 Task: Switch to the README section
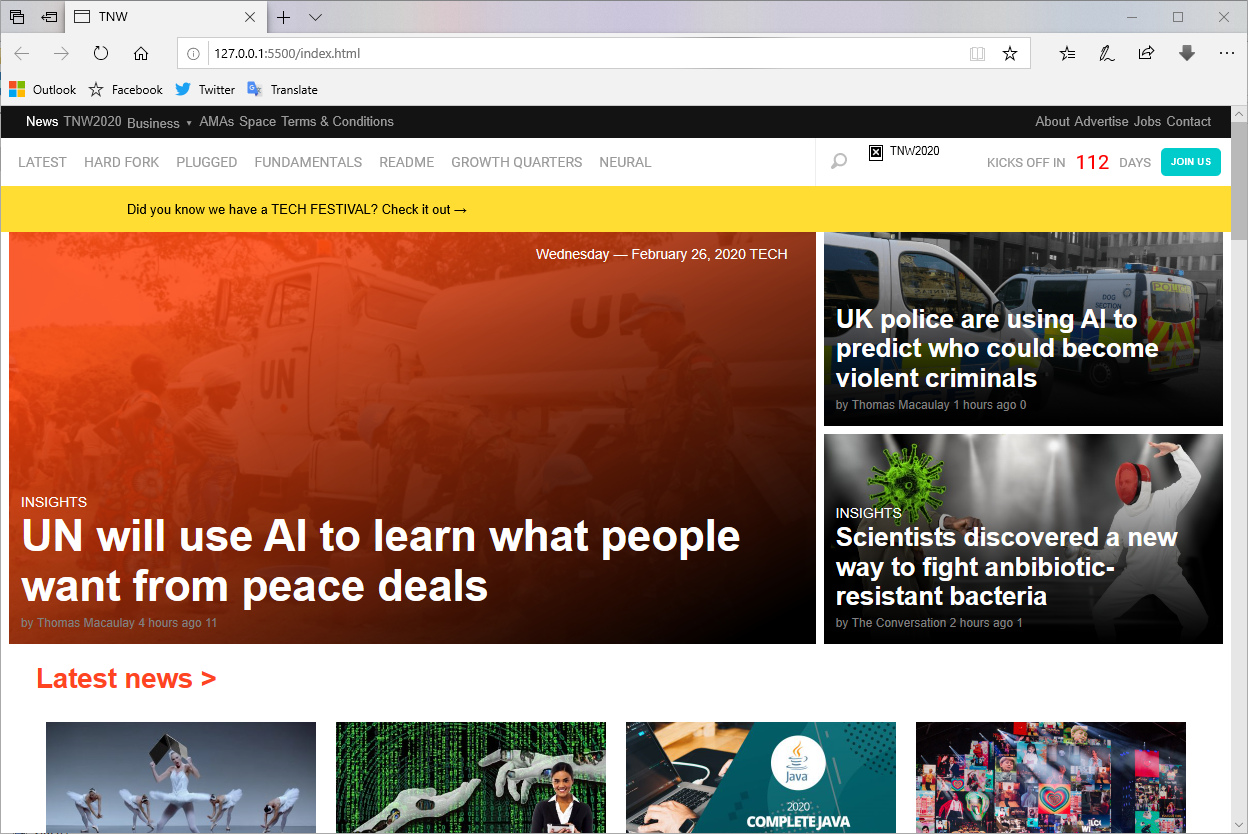[407, 162]
